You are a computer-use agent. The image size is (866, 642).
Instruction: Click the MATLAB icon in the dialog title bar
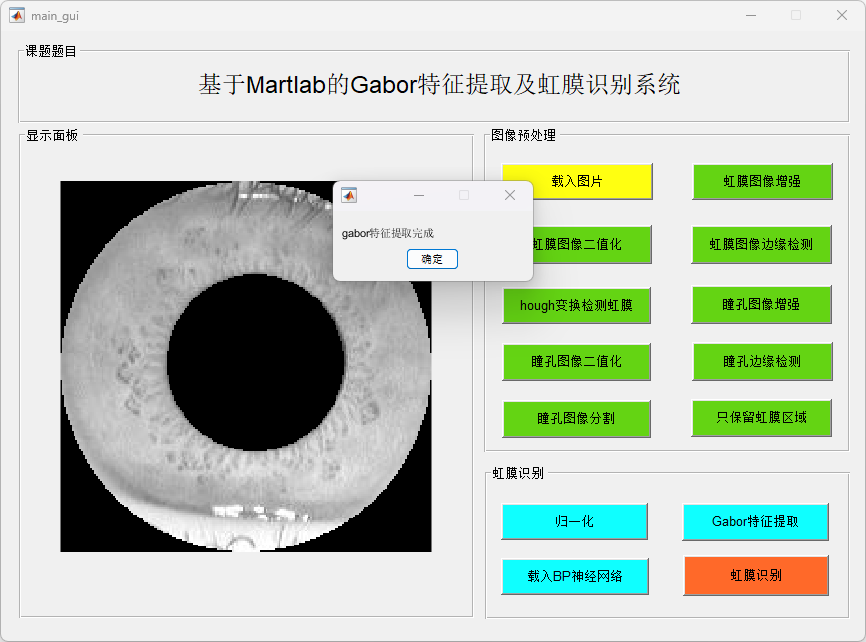349,195
